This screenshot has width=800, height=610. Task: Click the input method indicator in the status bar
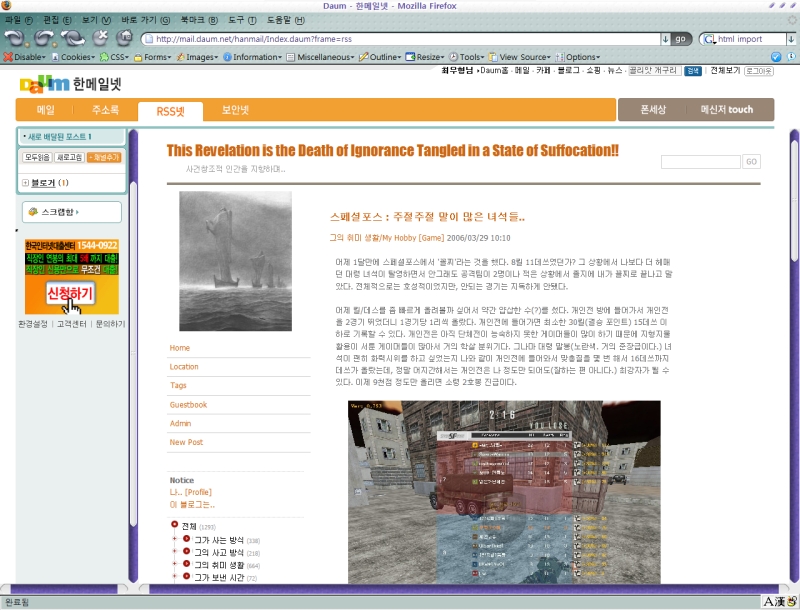point(781,602)
